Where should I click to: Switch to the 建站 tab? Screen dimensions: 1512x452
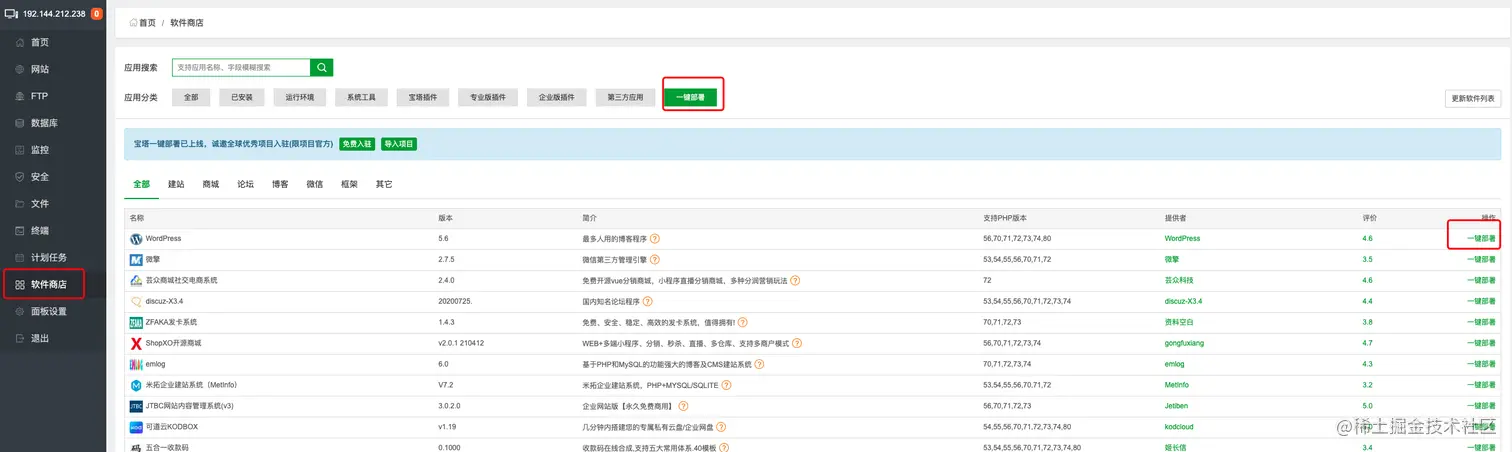[x=176, y=184]
